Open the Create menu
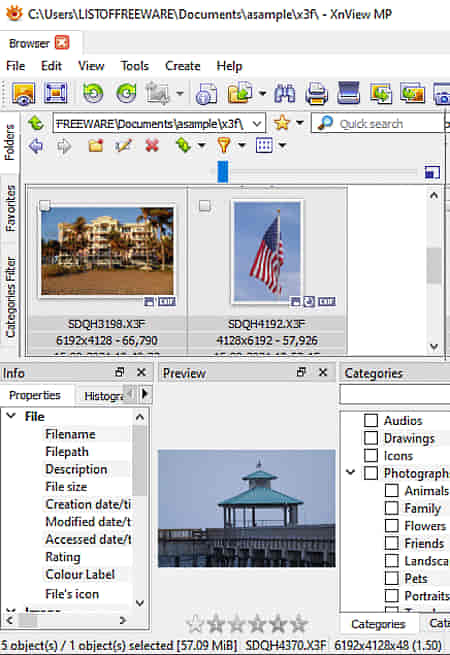The height and width of the screenshot is (655, 450). [183, 66]
